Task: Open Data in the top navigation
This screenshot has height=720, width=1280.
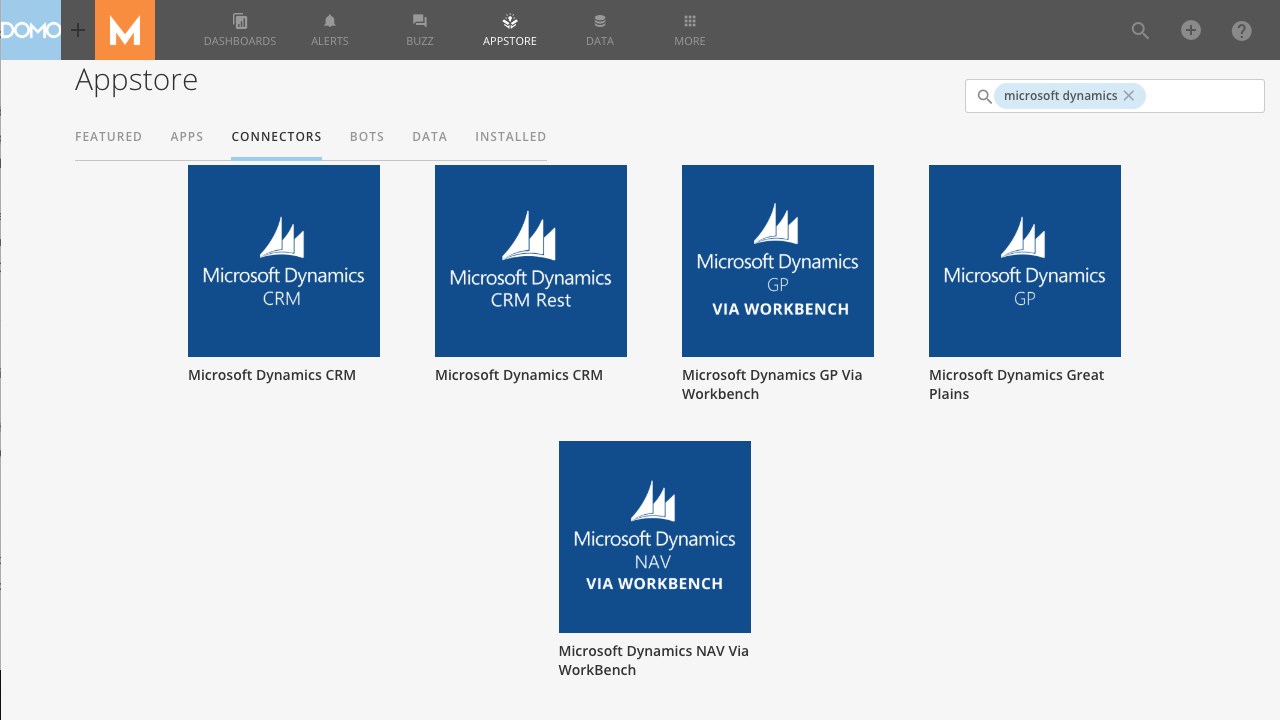Action: (x=600, y=30)
